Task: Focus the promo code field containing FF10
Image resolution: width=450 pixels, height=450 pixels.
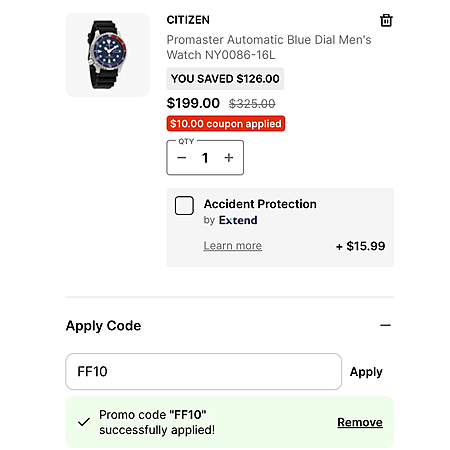Action: [204, 371]
